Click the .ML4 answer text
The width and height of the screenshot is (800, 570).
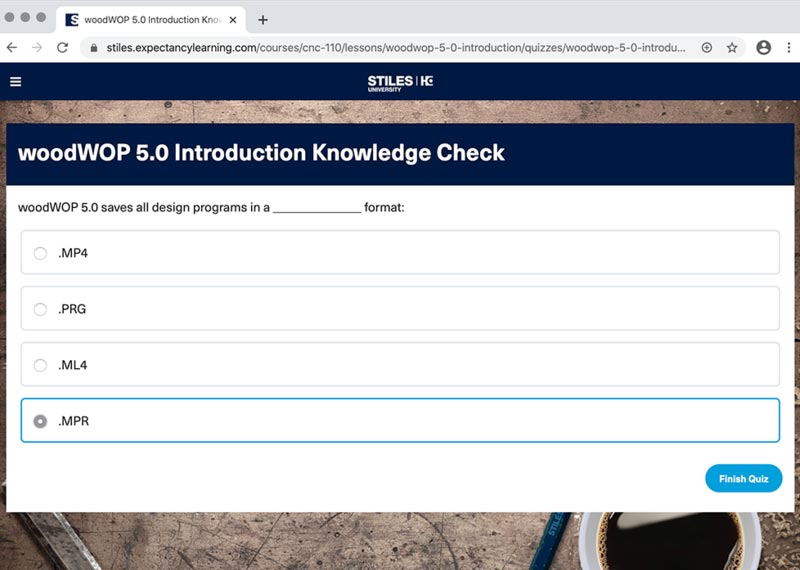(72, 365)
